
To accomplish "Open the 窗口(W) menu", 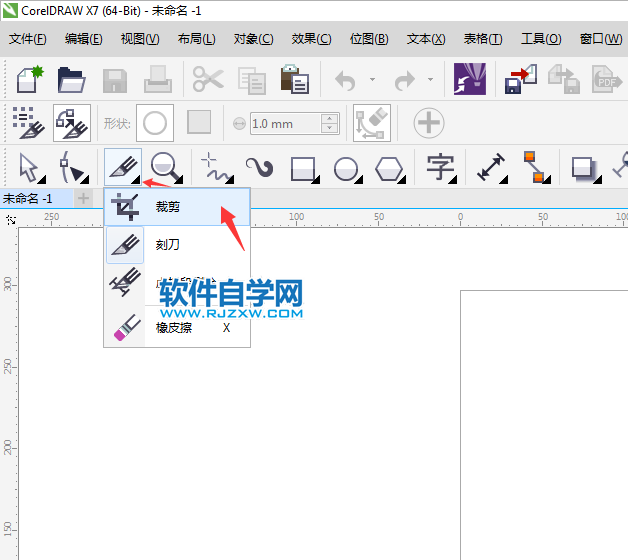I will tap(601, 39).
